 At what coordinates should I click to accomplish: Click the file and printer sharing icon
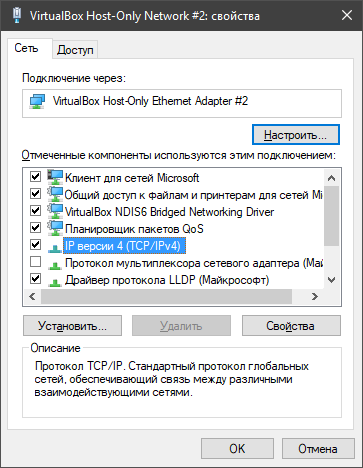[x=55, y=194]
